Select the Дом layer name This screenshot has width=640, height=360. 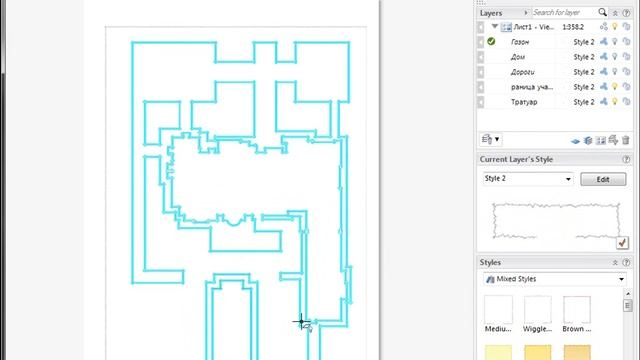tap(518, 57)
